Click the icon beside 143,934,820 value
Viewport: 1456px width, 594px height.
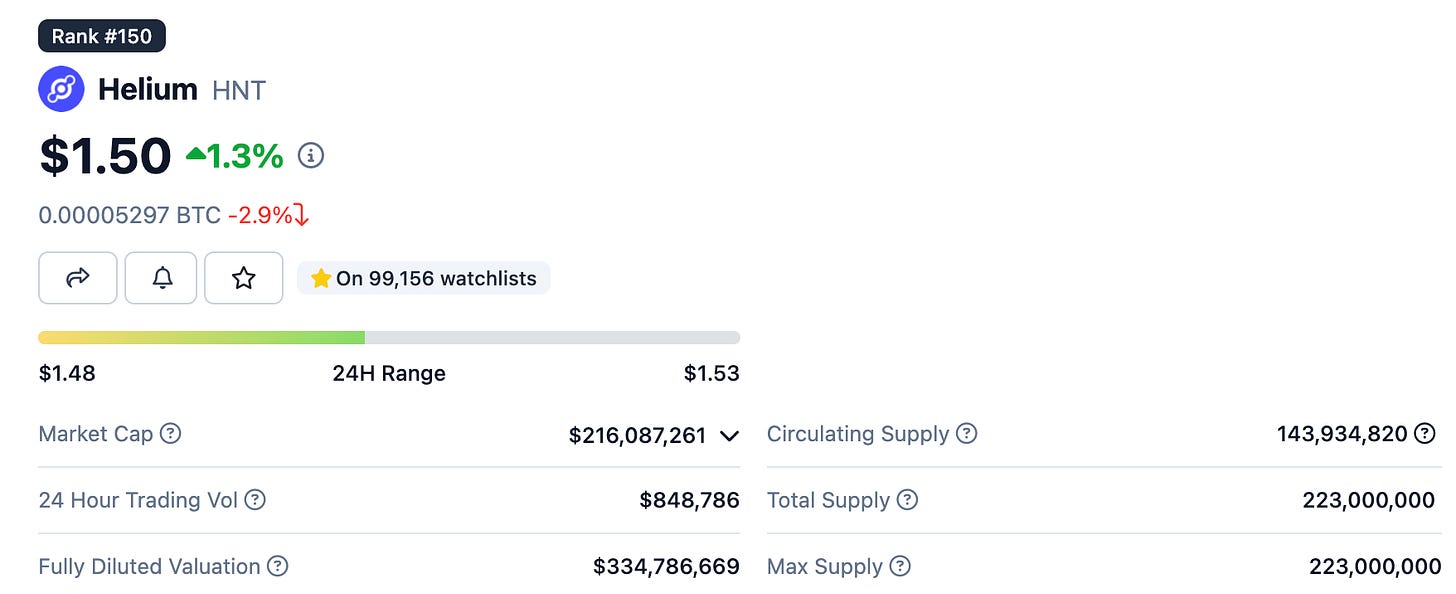1424,434
